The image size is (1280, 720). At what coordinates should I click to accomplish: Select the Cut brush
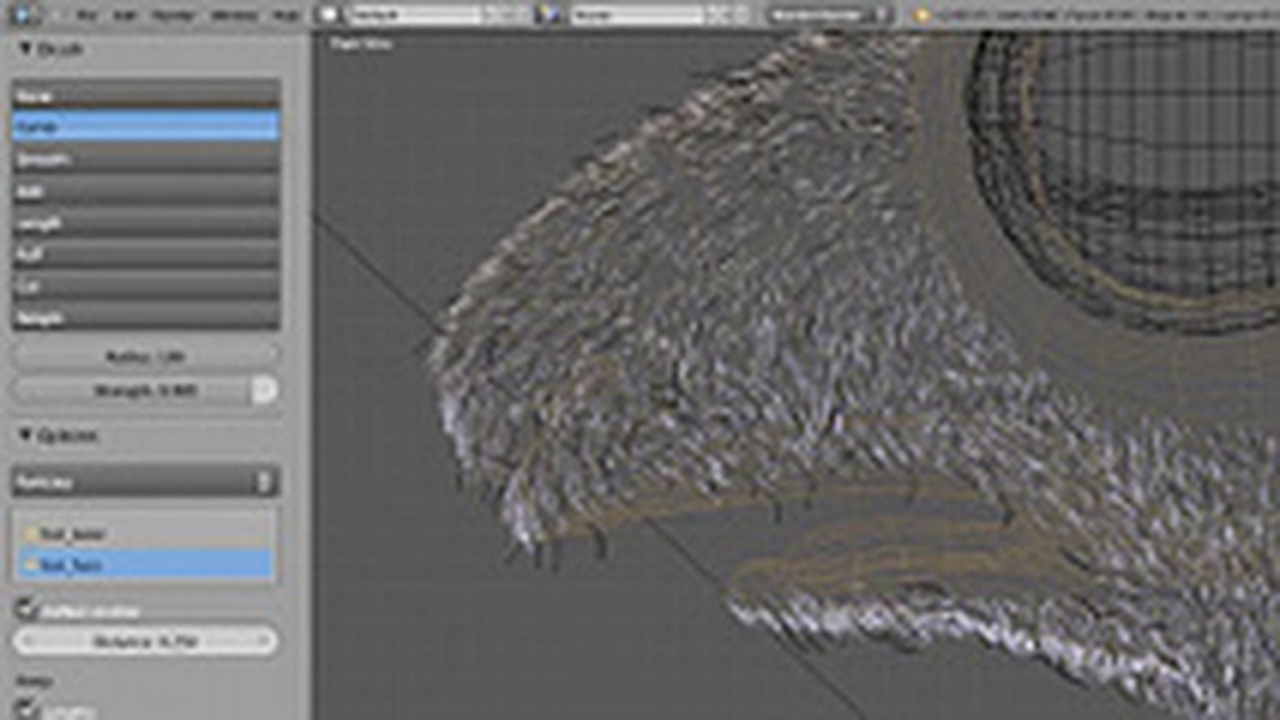[145, 286]
